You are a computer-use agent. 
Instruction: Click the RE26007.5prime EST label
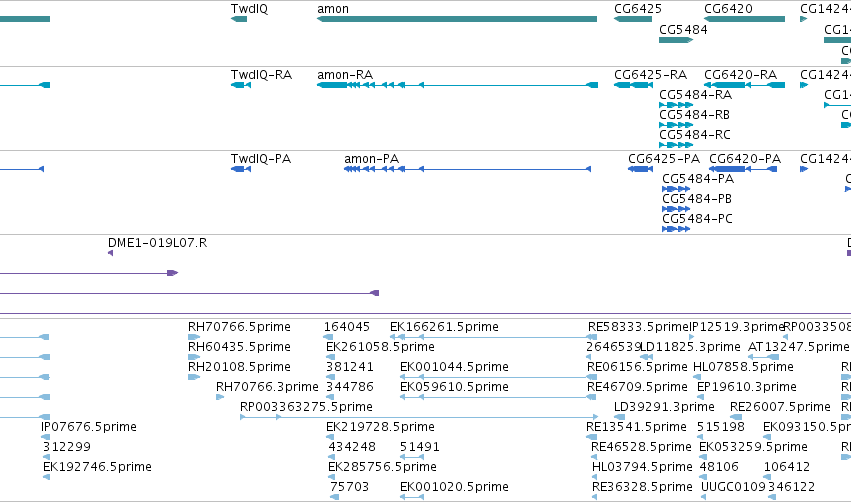pos(780,407)
